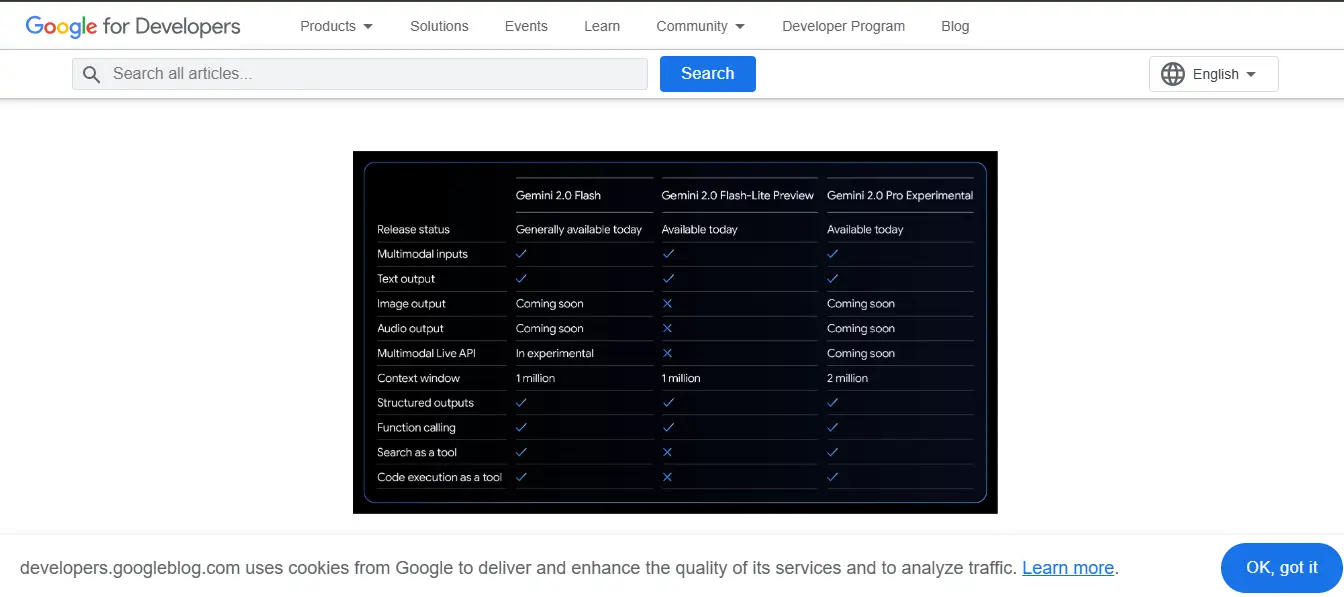1344x597 pixels.
Task: Expand the Community dropdown menu
Action: (x=701, y=26)
